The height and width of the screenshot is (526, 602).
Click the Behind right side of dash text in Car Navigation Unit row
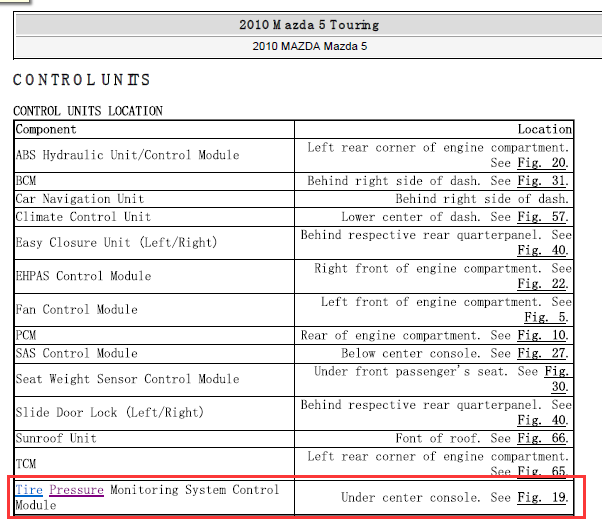[x=481, y=199]
